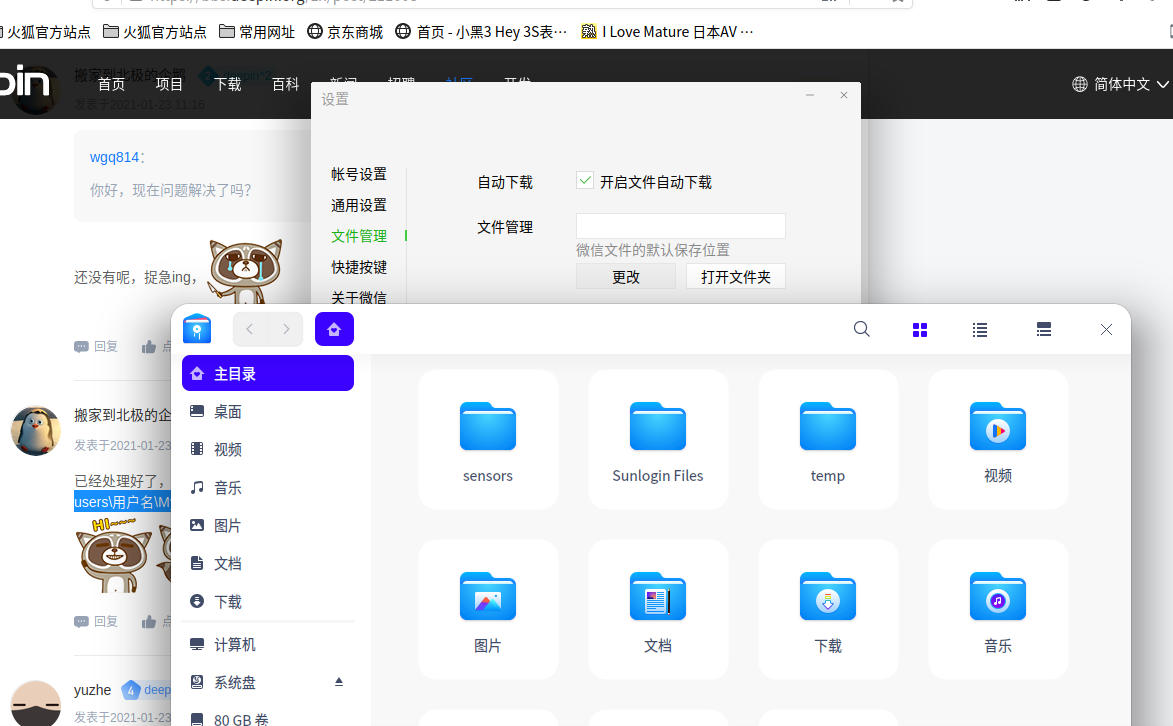Select 桌面 in the sidebar
Screen dimensions: 1173x726
[228, 412]
